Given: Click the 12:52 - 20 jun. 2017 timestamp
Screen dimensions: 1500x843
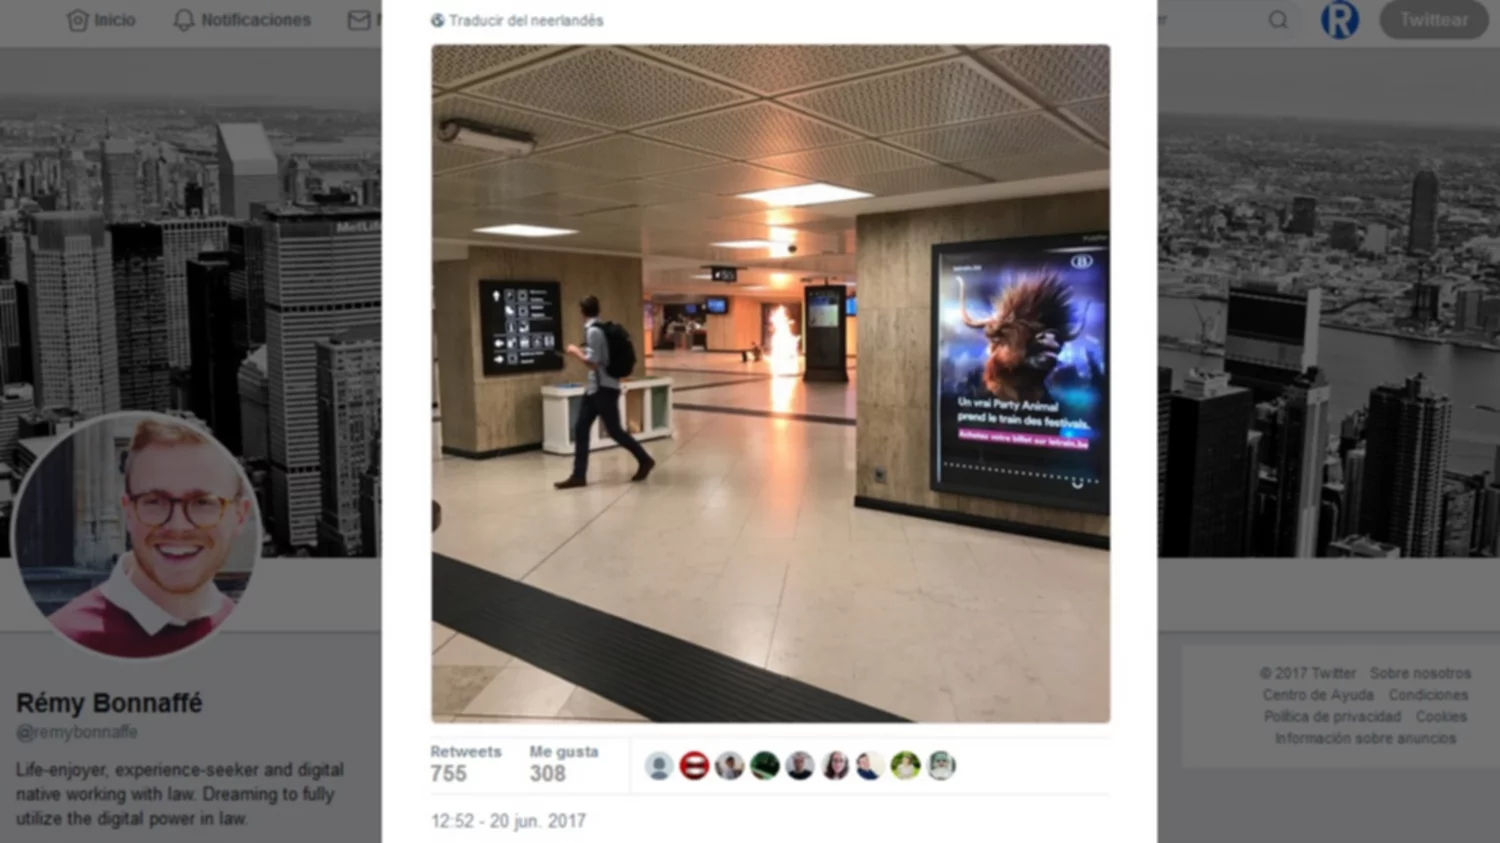Looking at the screenshot, I should (508, 821).
